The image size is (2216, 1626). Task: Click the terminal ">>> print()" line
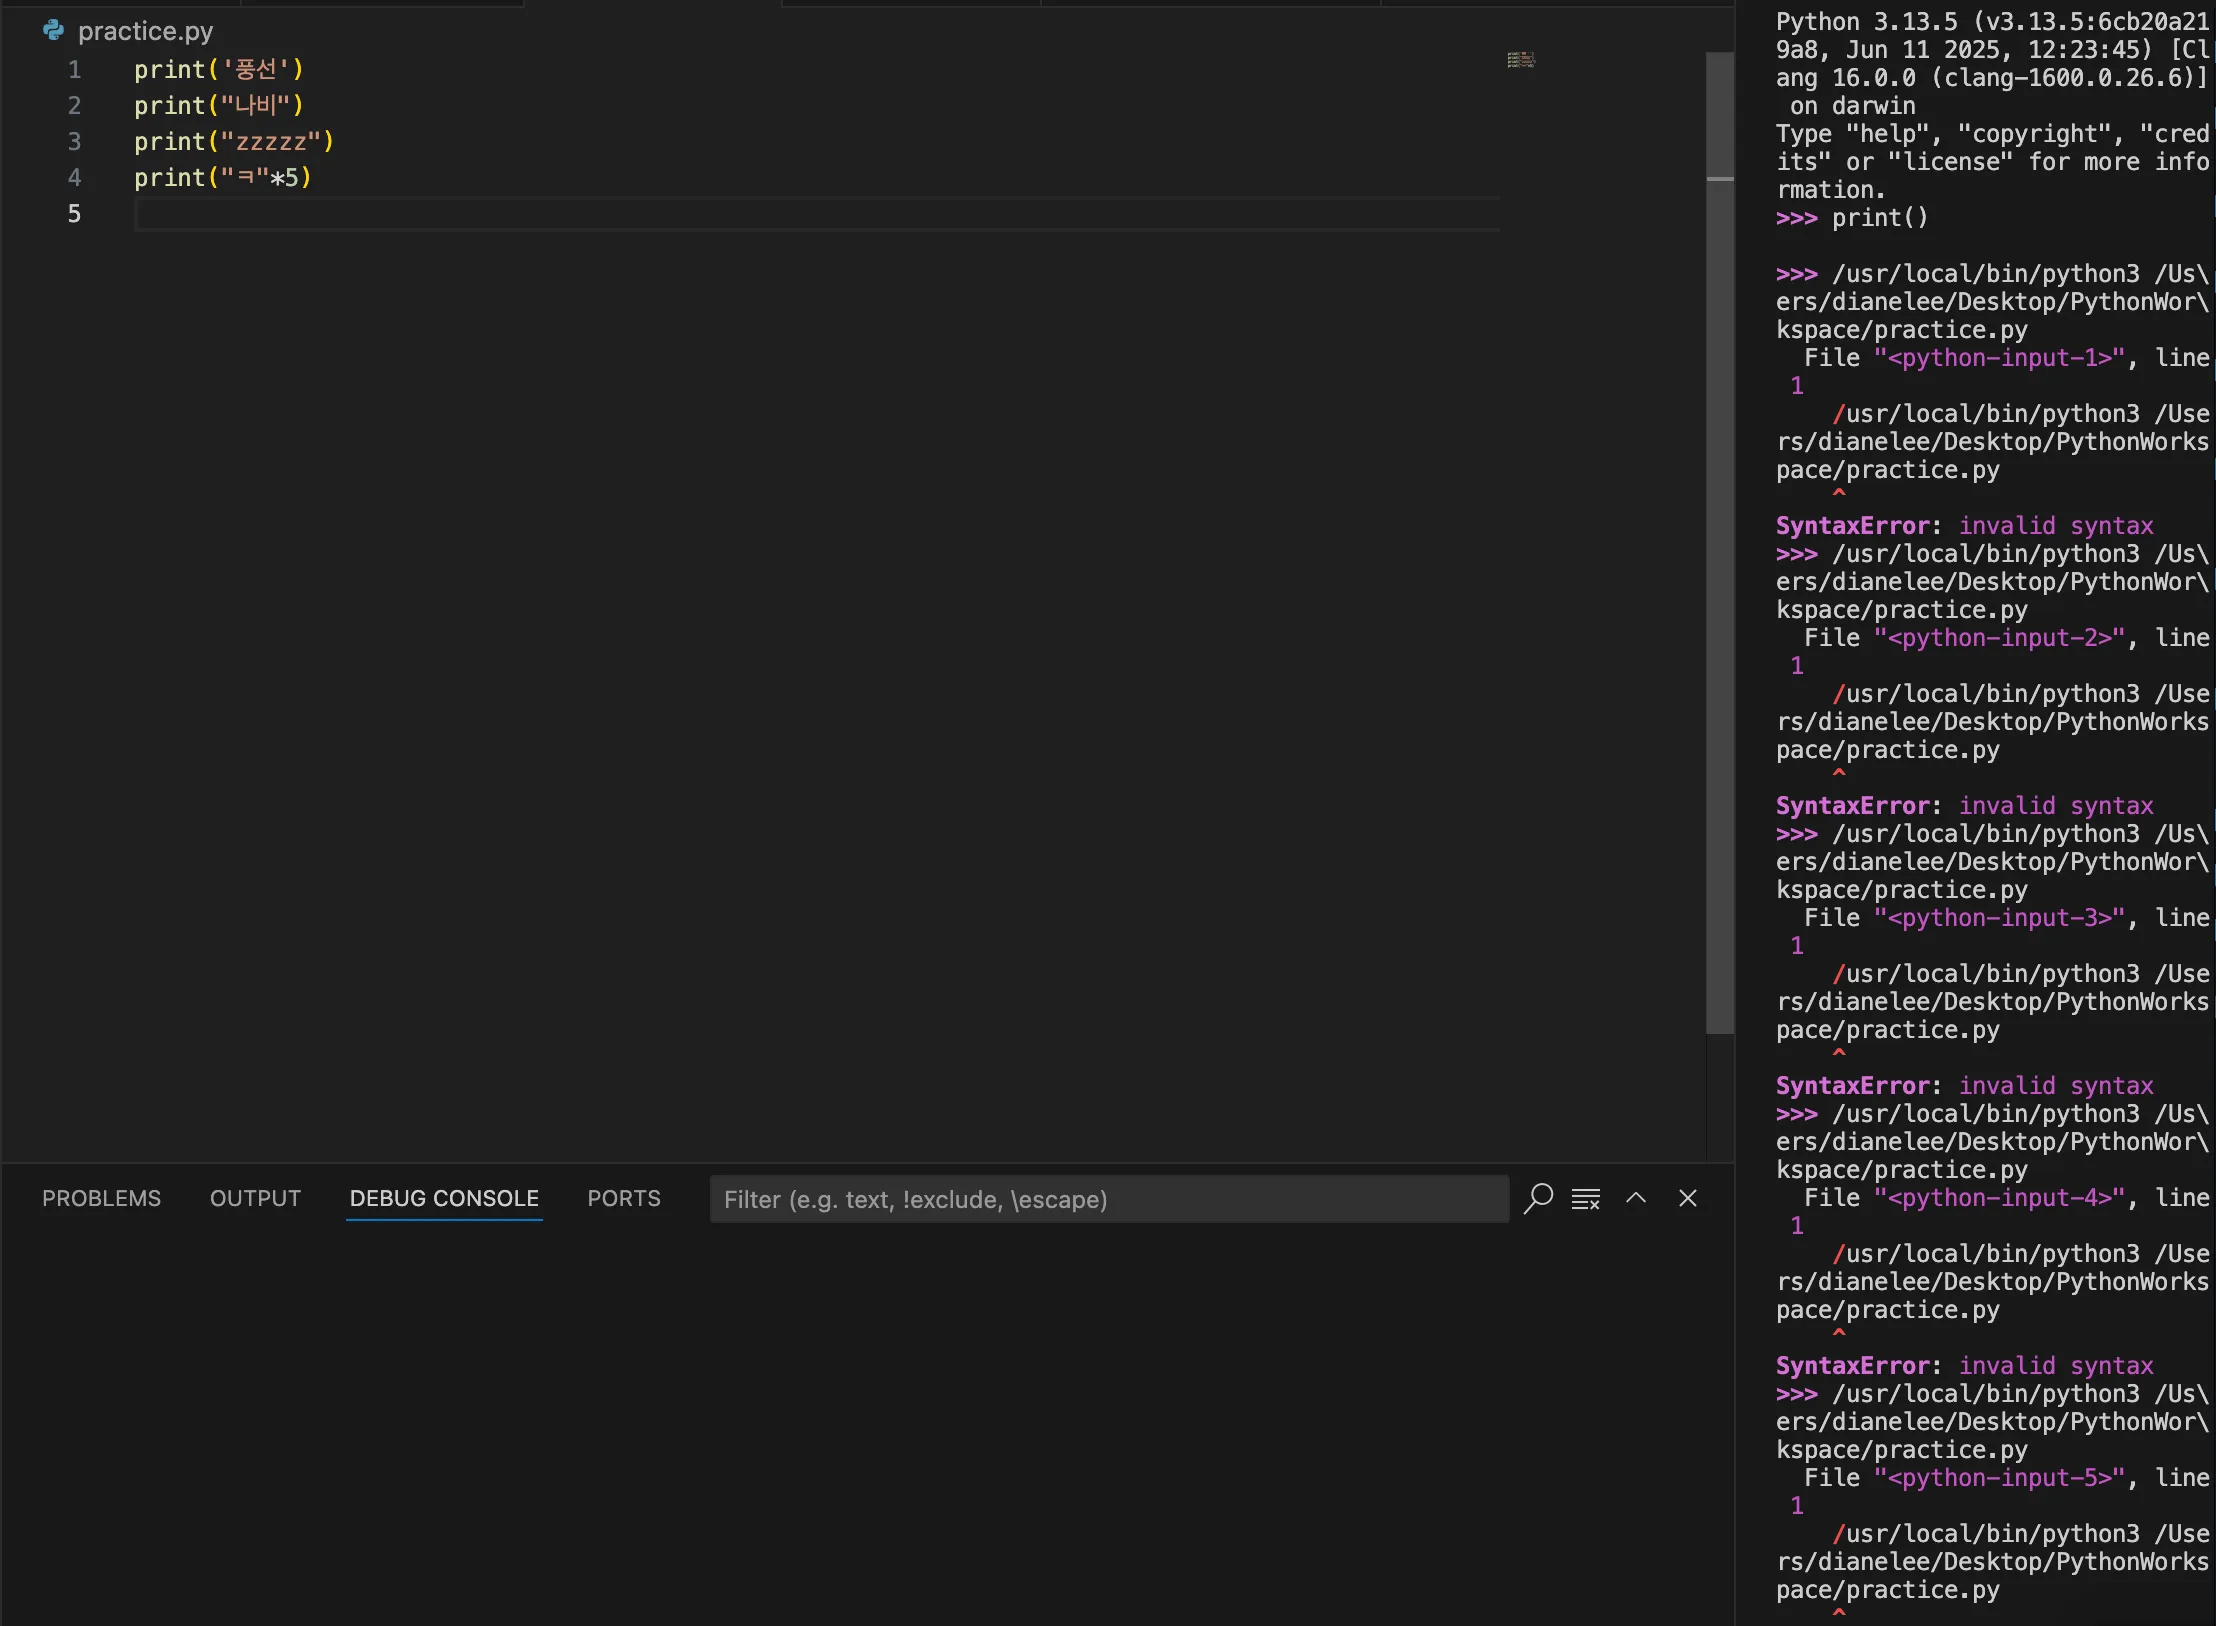click(1852, 218)
